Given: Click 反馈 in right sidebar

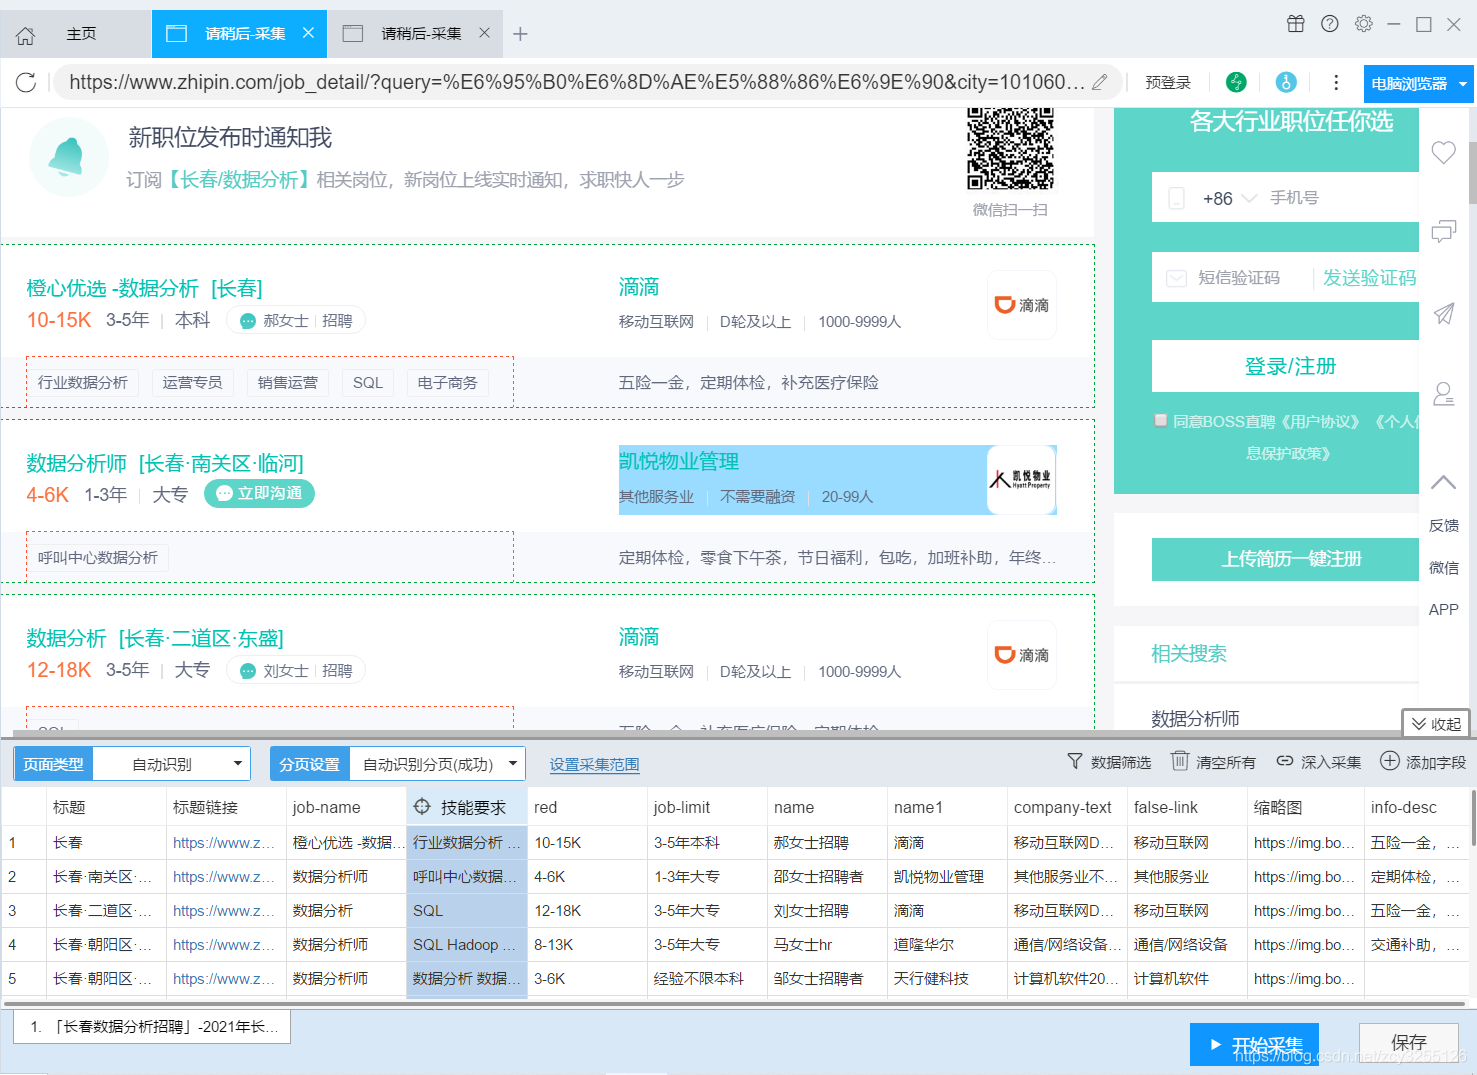Looking at the screenshot, I should [1444, 525].
